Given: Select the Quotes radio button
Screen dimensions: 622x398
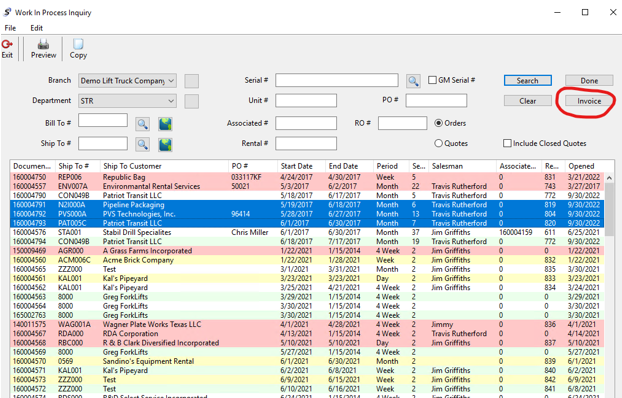Looking at the screenshot, I should click(x=438, y=143).
